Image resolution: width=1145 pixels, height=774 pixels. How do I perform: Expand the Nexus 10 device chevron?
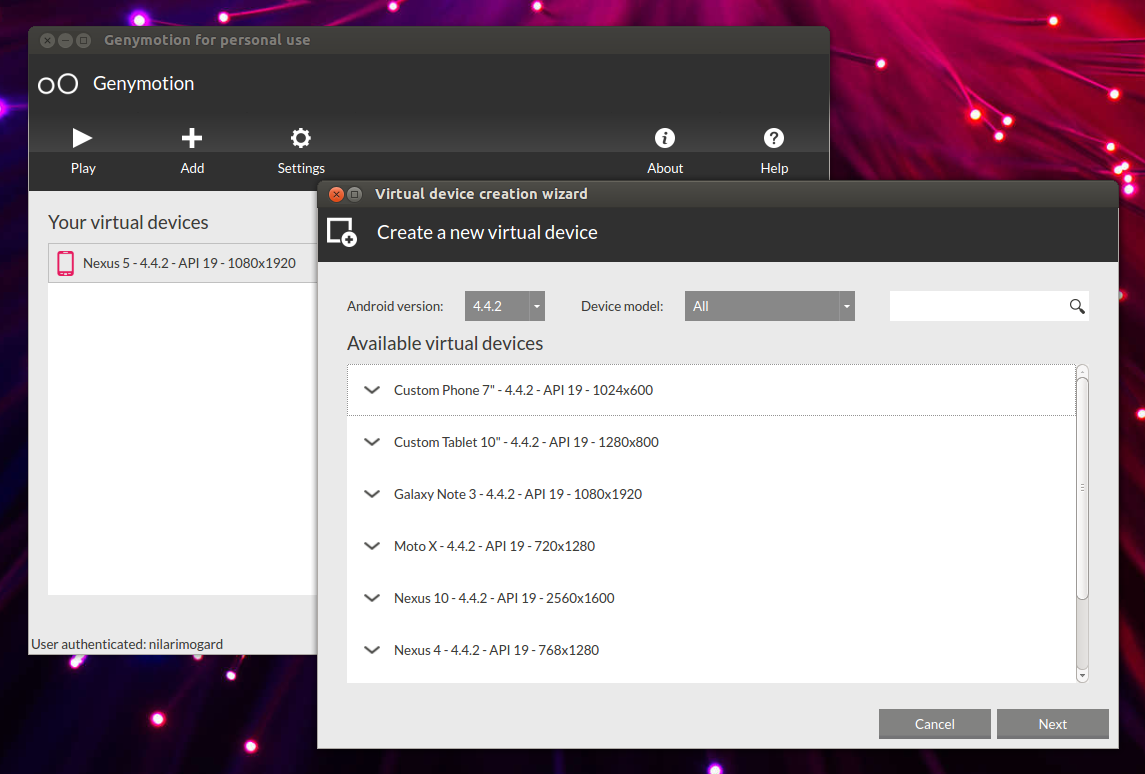pyautogui.click(x=372, y=598)
